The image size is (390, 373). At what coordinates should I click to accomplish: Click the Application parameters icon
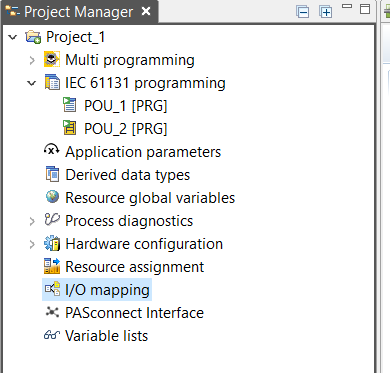tap(52, 150)
